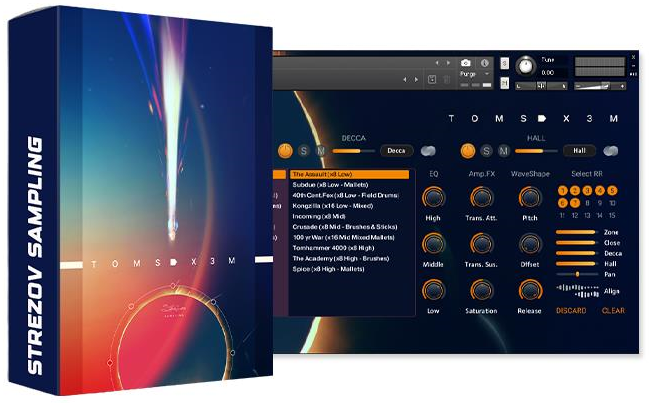Click the header L-R pan slider
The width and height of the screenshot is (649, 403).
[541, 86]
